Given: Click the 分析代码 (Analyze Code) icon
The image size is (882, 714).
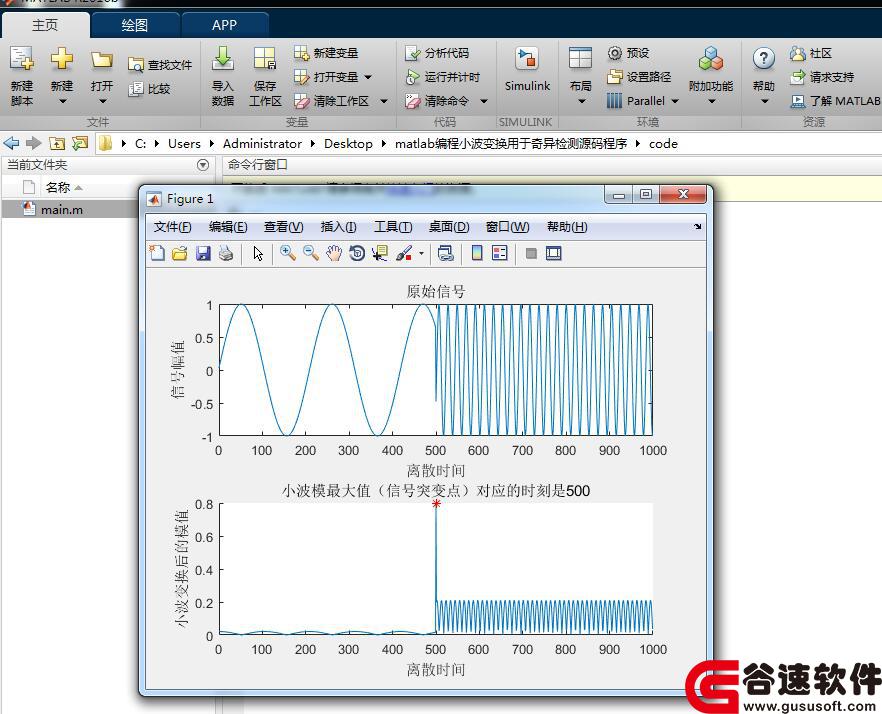Looking at the screenshot, I should pos(413,53).
